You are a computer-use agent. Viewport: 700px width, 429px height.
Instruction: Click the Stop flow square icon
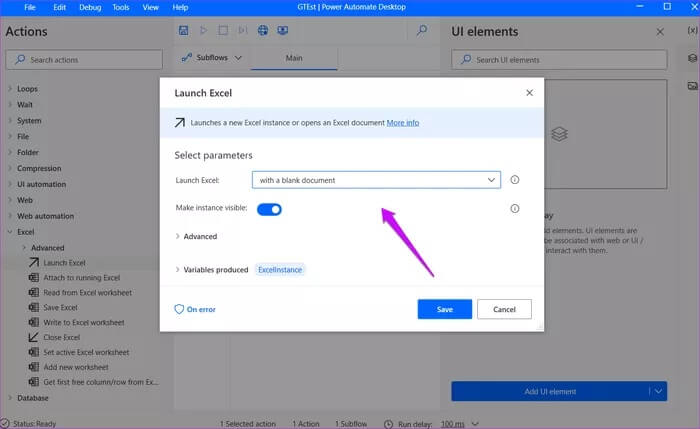pyautogui.click(x=223, y=30)
